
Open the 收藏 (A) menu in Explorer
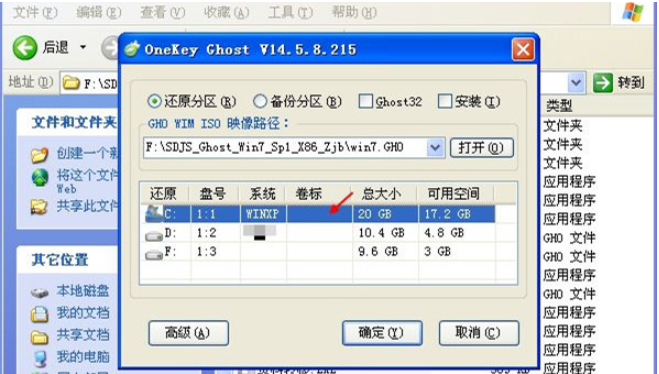[x=227, y=13]
